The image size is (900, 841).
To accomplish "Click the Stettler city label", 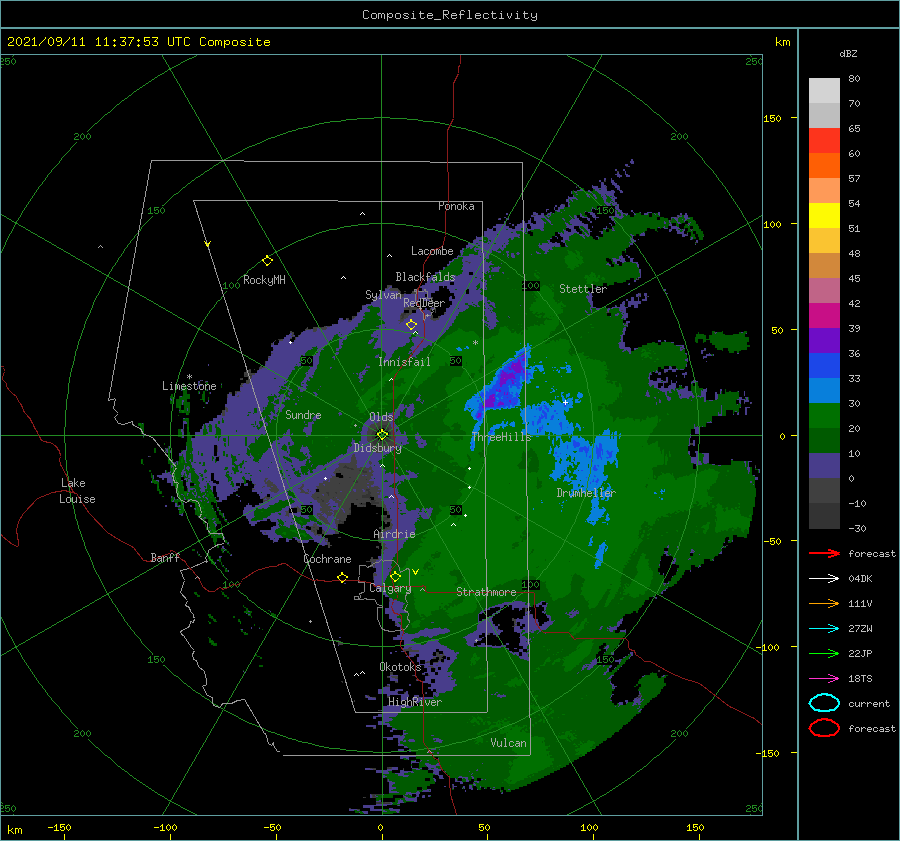I will coord(583,289).
